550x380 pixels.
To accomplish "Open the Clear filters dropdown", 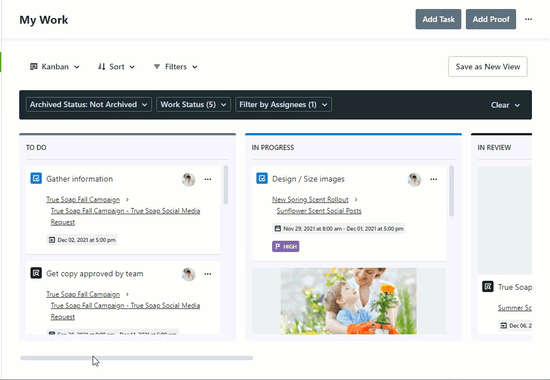I will tap(505, 105).
